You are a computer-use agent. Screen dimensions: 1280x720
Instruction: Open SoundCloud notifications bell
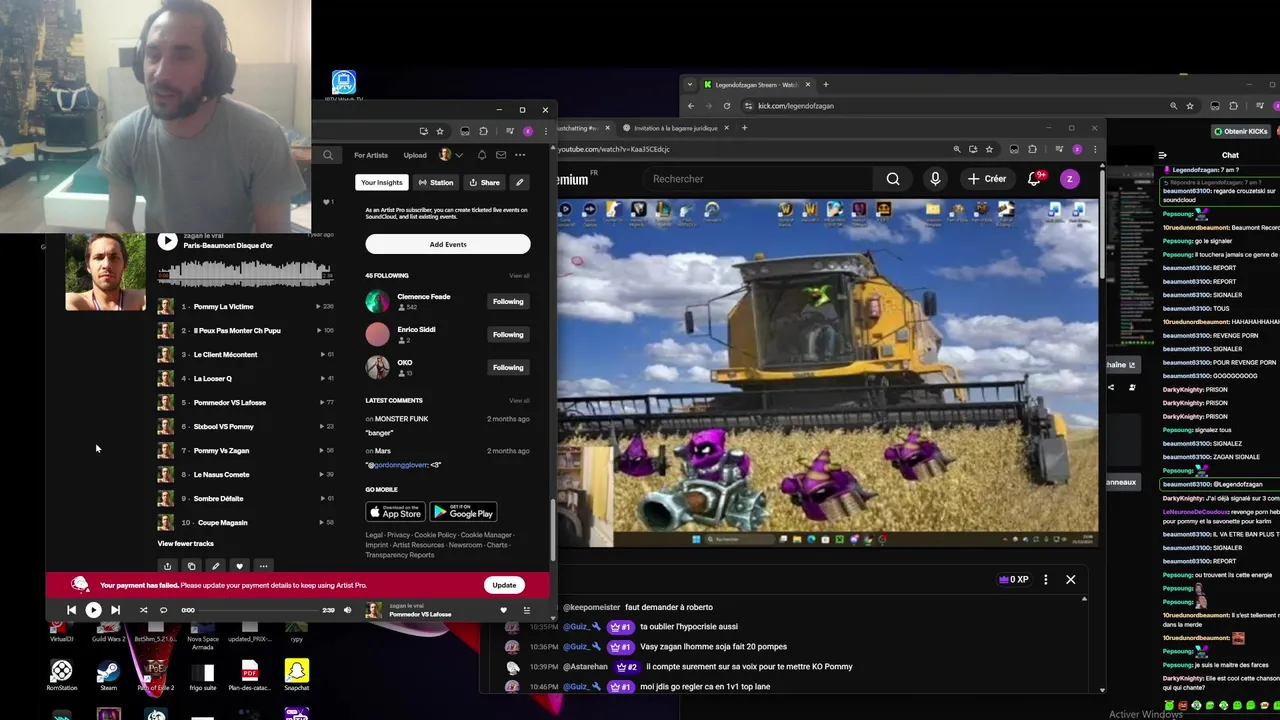click(x=482, y=155)
